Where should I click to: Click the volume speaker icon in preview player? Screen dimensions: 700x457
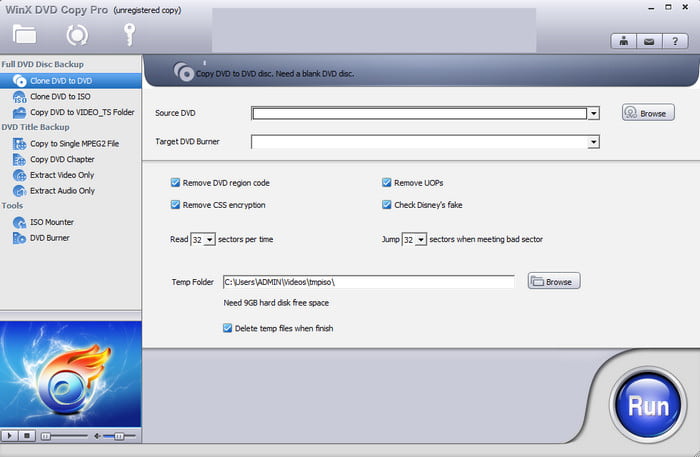pyautogui.click(x=97, y=436)
